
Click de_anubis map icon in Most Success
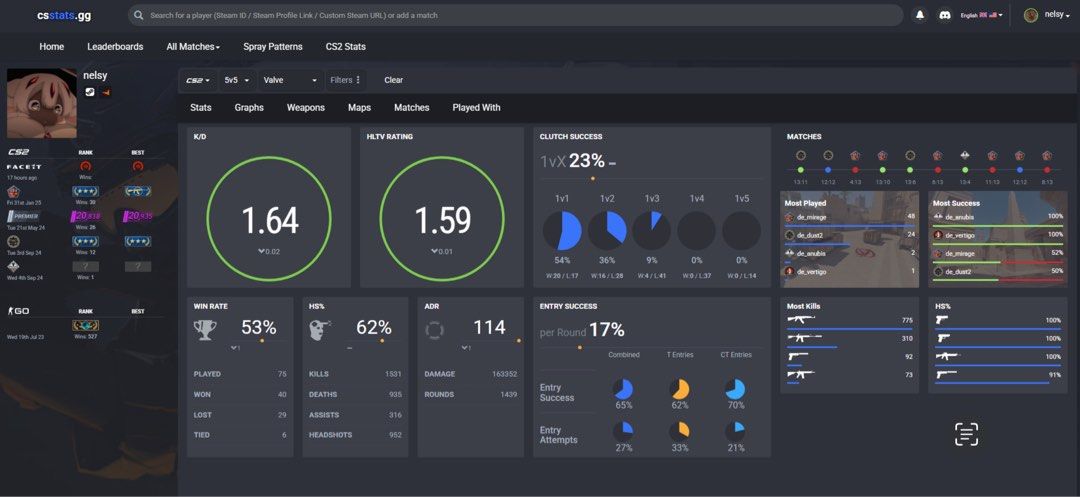[938, 217]
